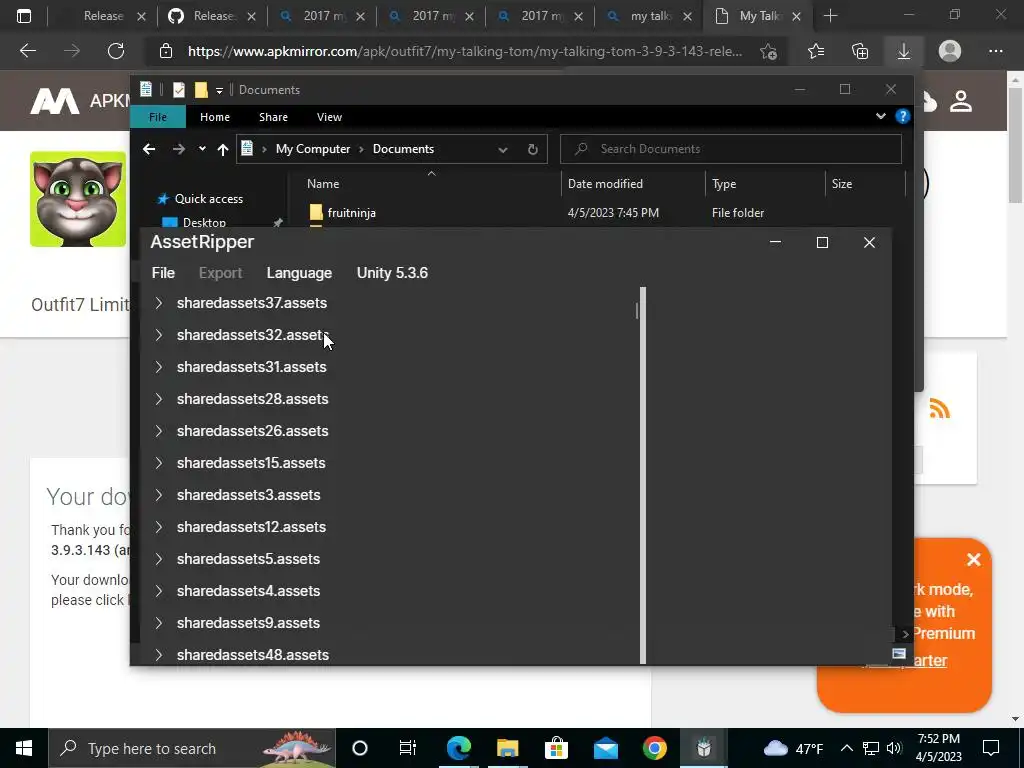Open recent locations dropdown in File Explorer
This screenshot has height=768, width=1024.
point(202,149)
